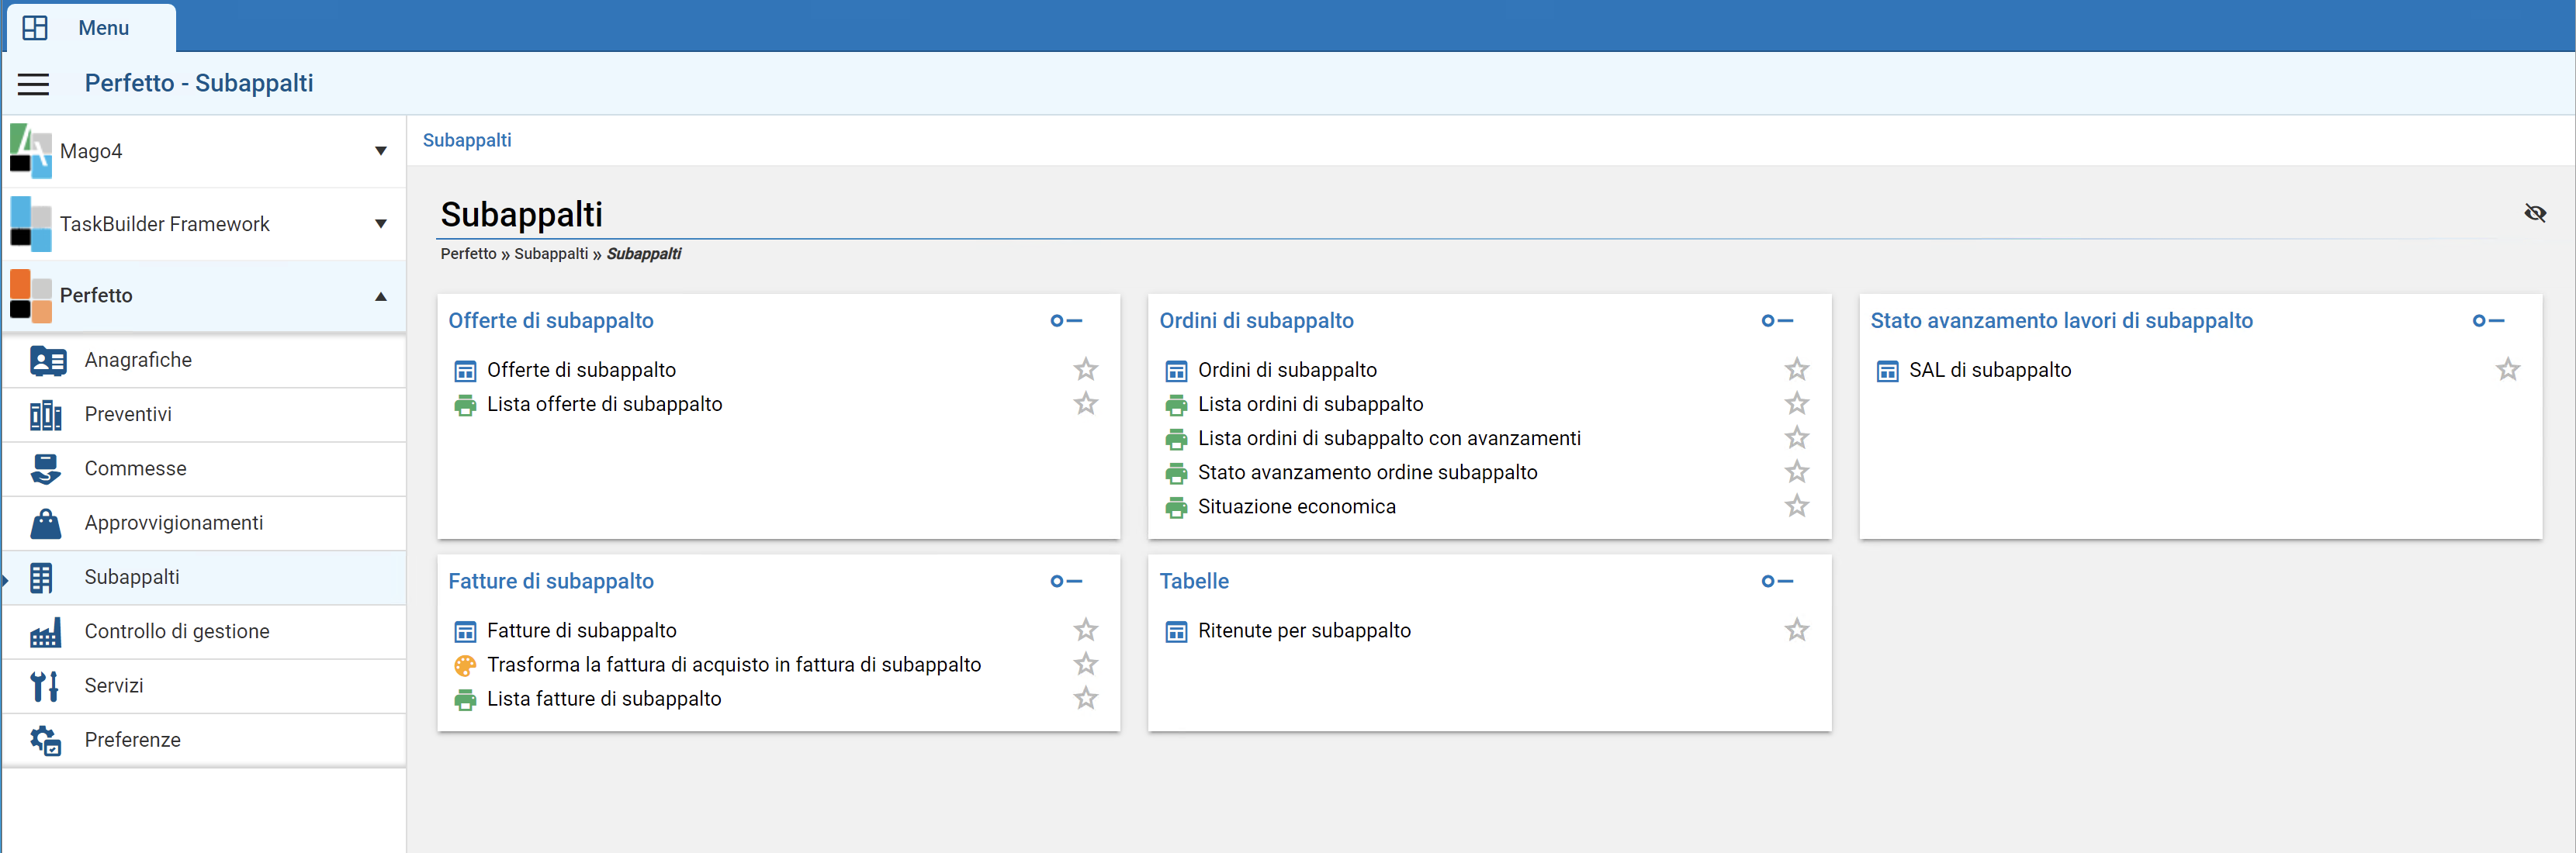Click printer icon beside Lista ordini di subappalto

1176,405
